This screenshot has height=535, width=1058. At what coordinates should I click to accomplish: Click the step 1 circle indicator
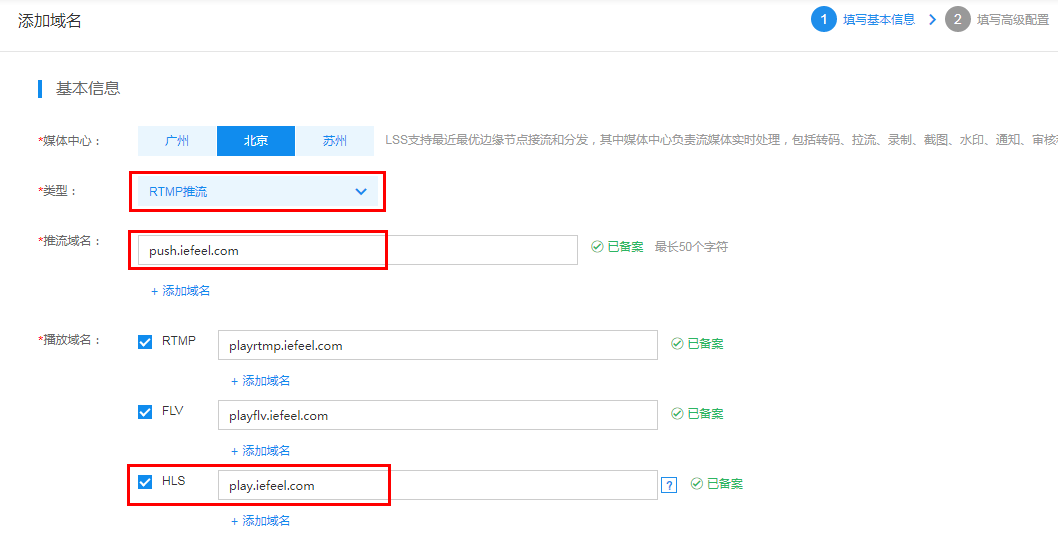[823, 20]
